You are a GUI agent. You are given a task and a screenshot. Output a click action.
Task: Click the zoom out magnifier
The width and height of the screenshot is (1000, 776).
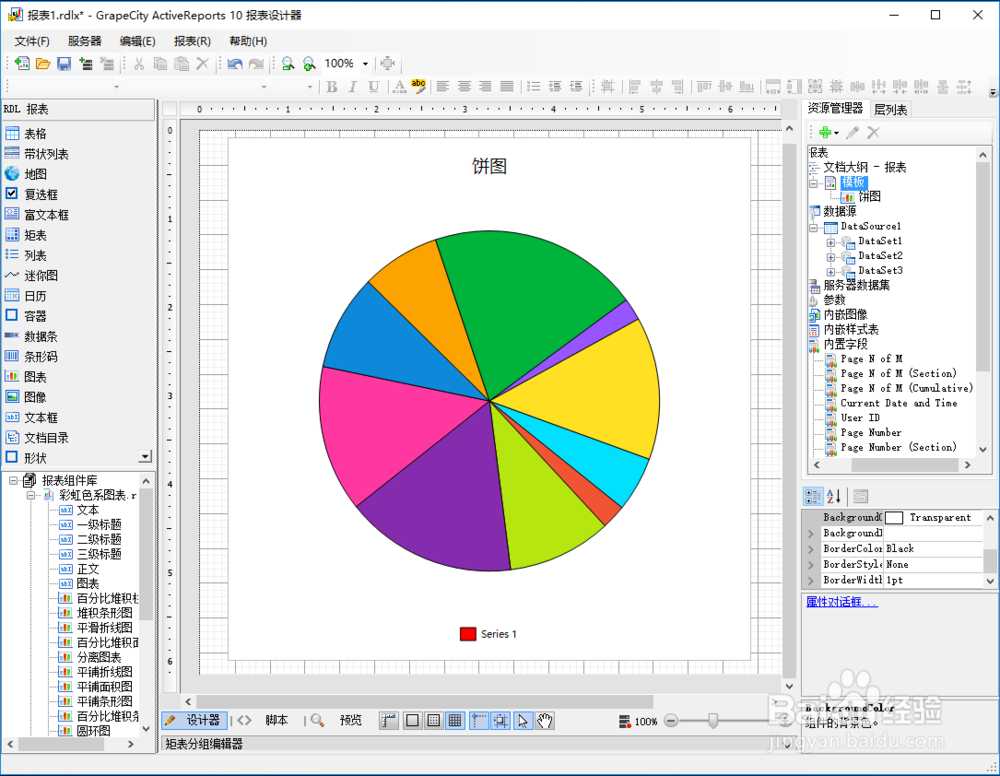click(288, 63)
